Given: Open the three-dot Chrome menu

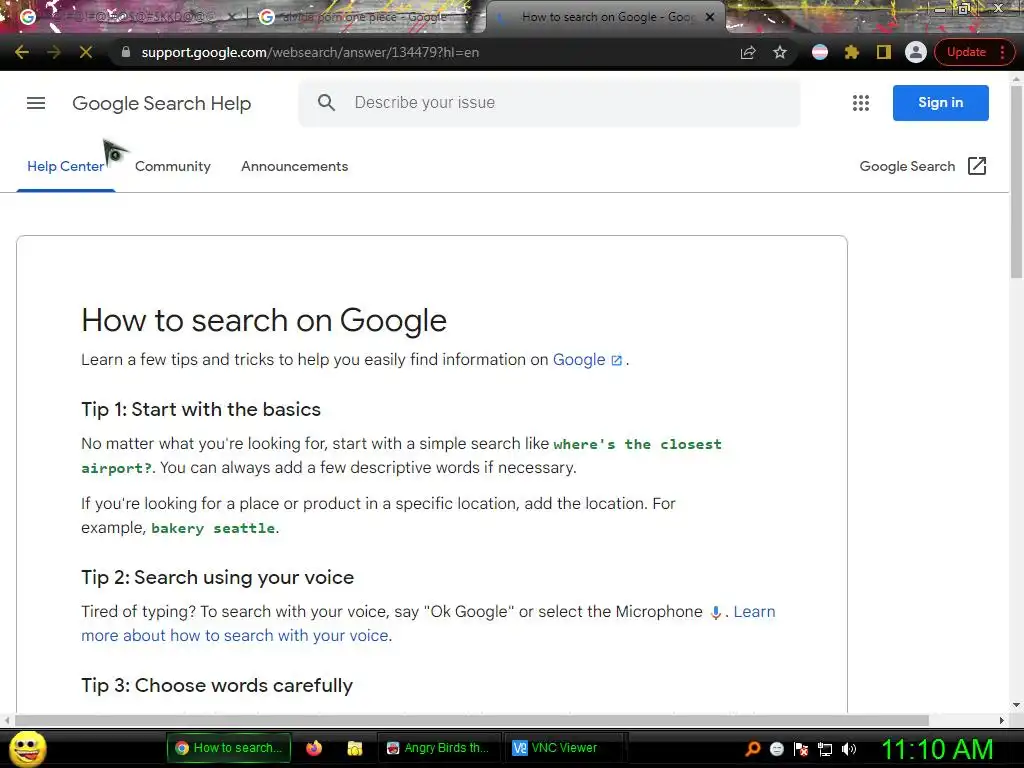Looking at the screenshot, I should pyautogui.click(x=1002, y=52).
